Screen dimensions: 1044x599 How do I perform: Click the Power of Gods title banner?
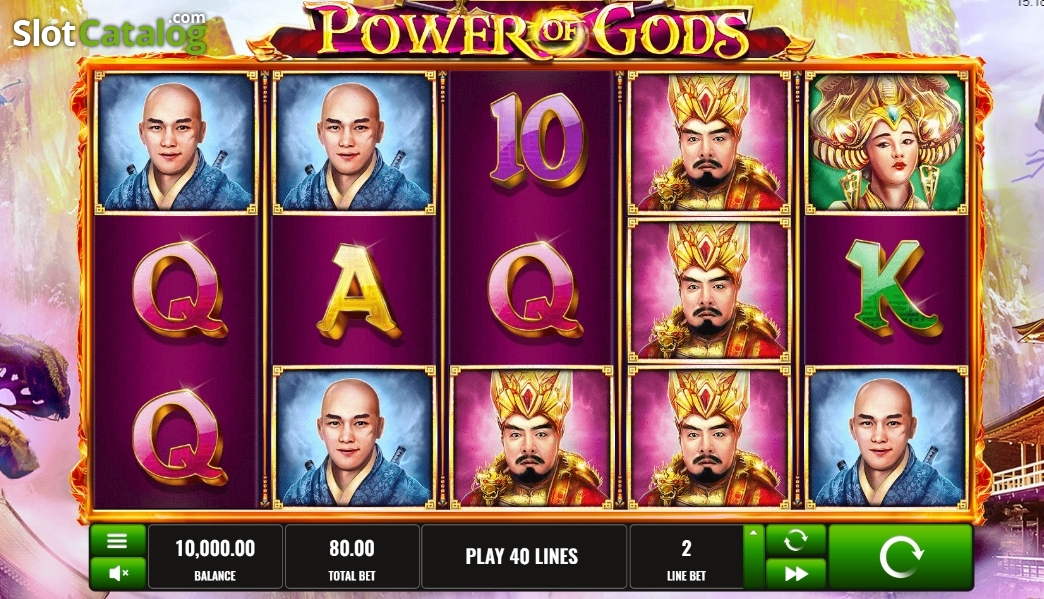[531, 30]
